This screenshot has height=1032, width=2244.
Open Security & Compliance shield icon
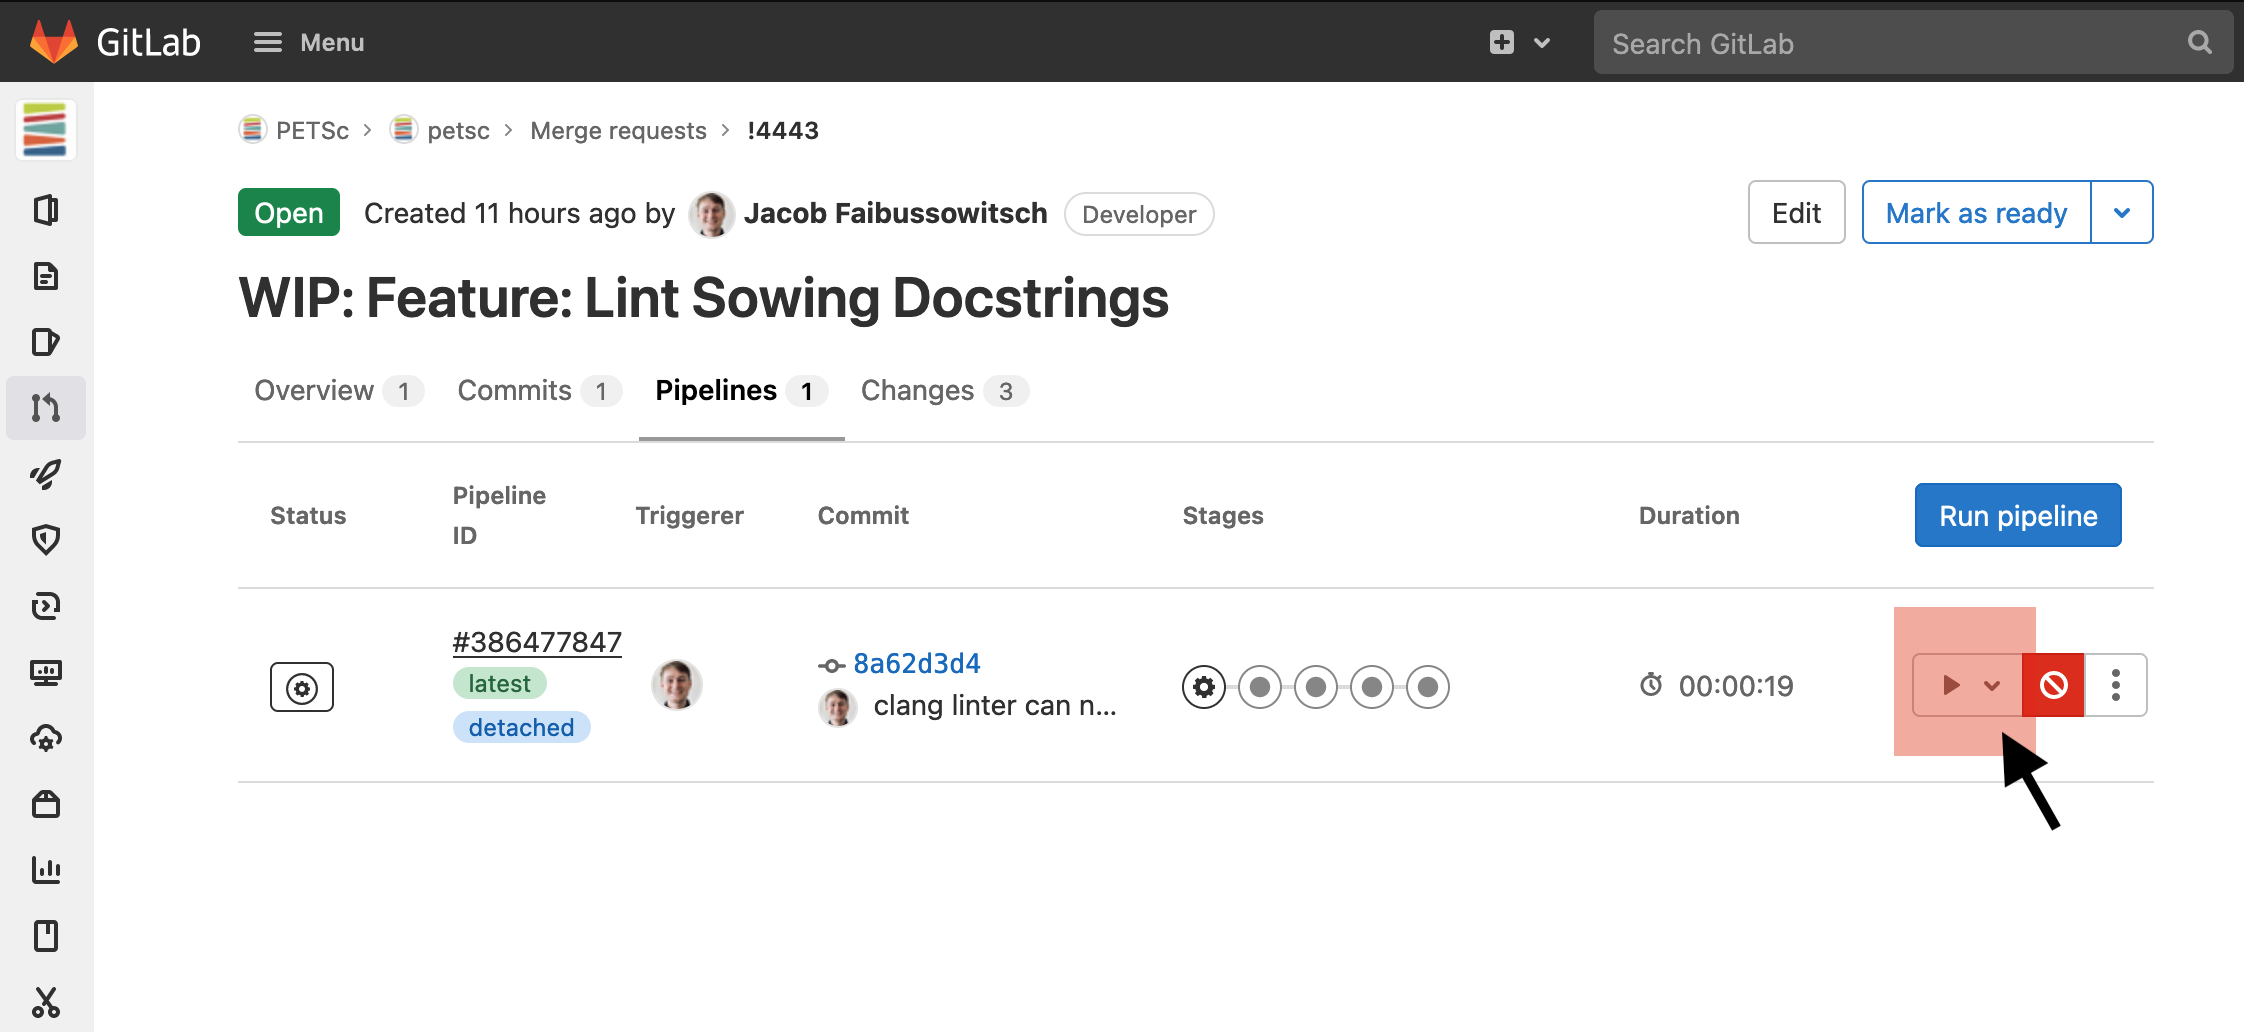tap(46, 540)
